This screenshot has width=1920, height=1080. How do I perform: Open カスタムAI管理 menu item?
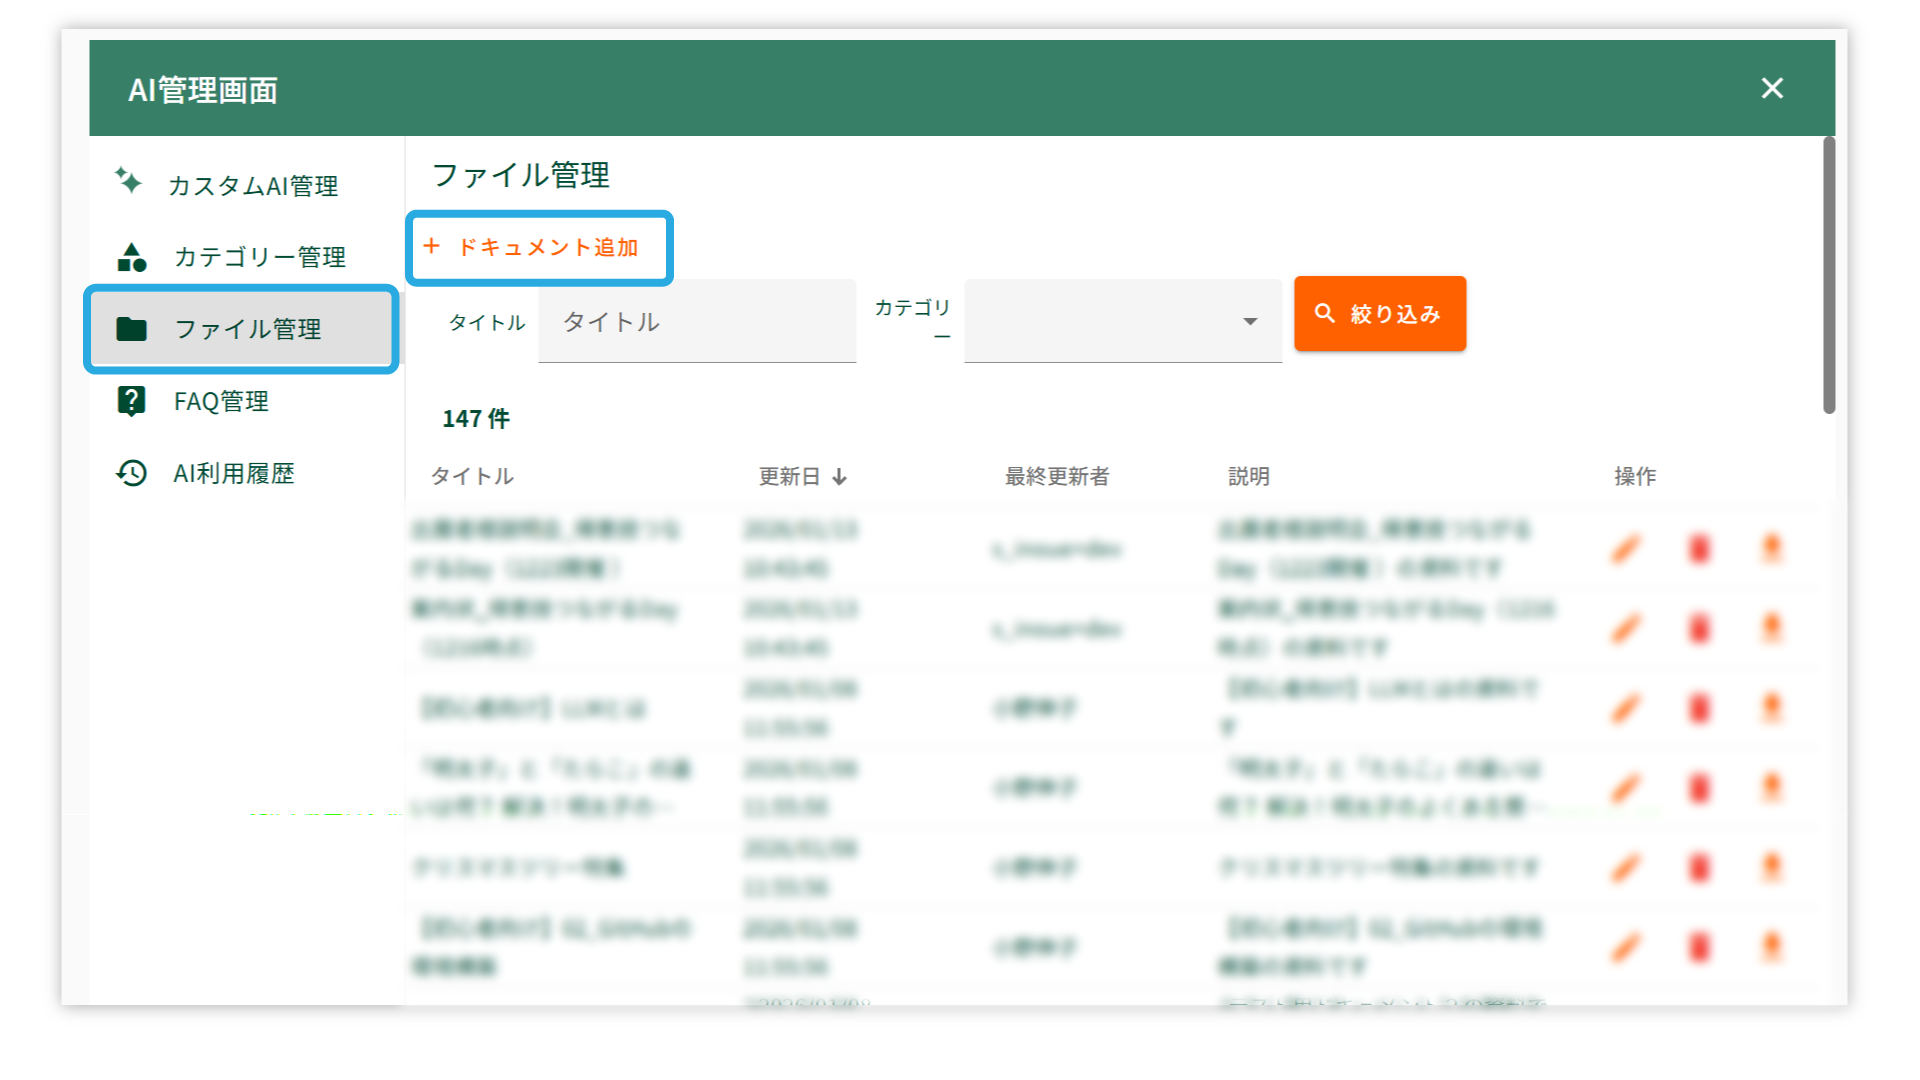pos(253,186)
